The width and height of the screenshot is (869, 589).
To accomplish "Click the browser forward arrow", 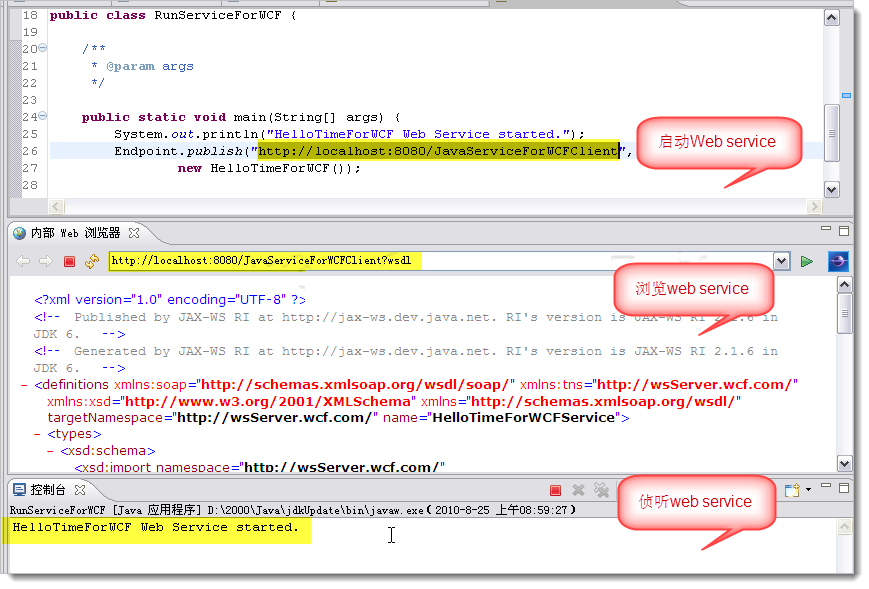I will pos(46,261).
